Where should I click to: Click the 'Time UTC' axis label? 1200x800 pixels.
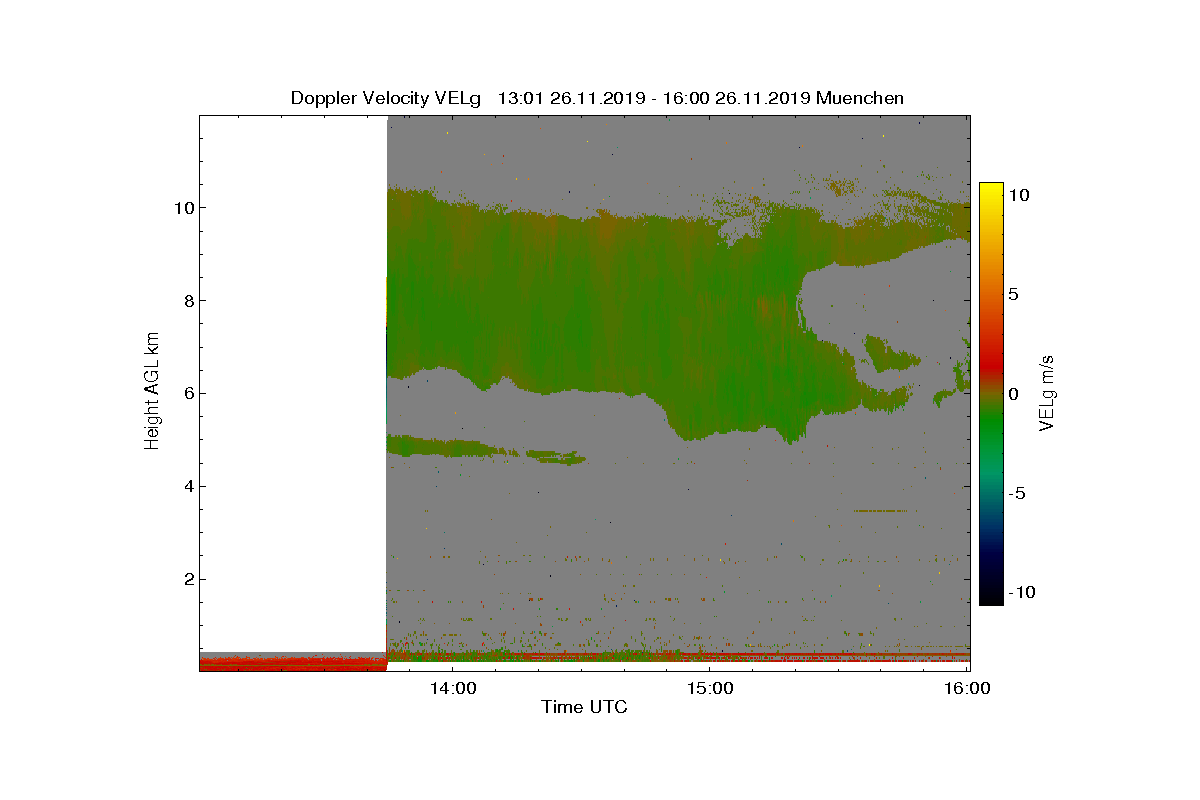point(584,707)
